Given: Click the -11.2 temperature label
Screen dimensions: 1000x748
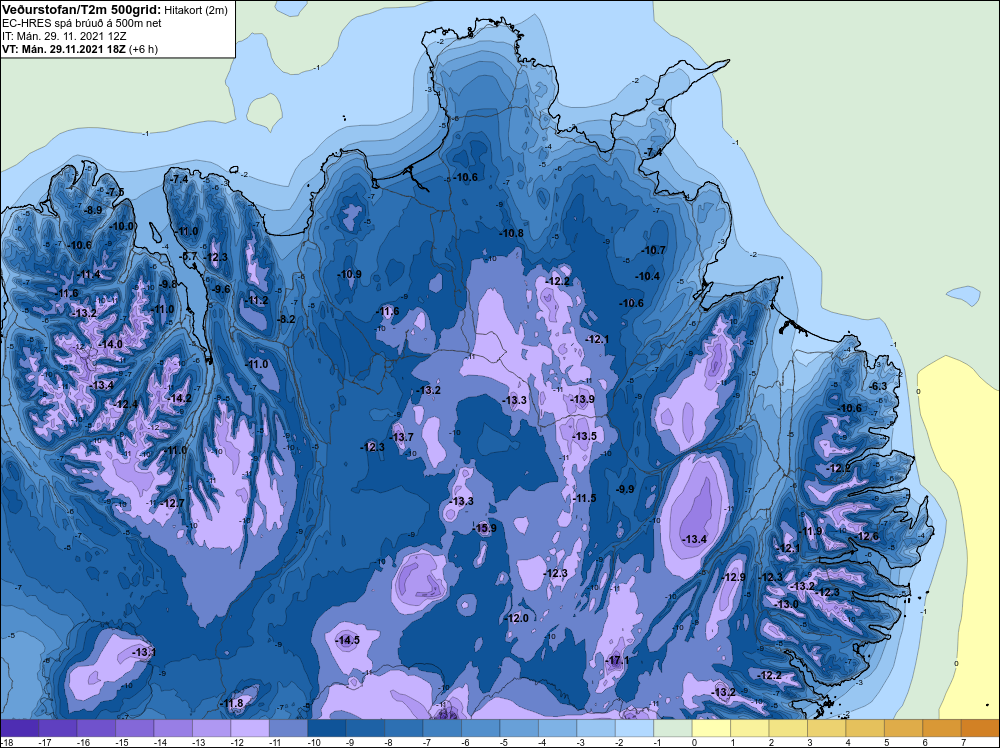Looking at the screenshot, I should tap(257, 300).
